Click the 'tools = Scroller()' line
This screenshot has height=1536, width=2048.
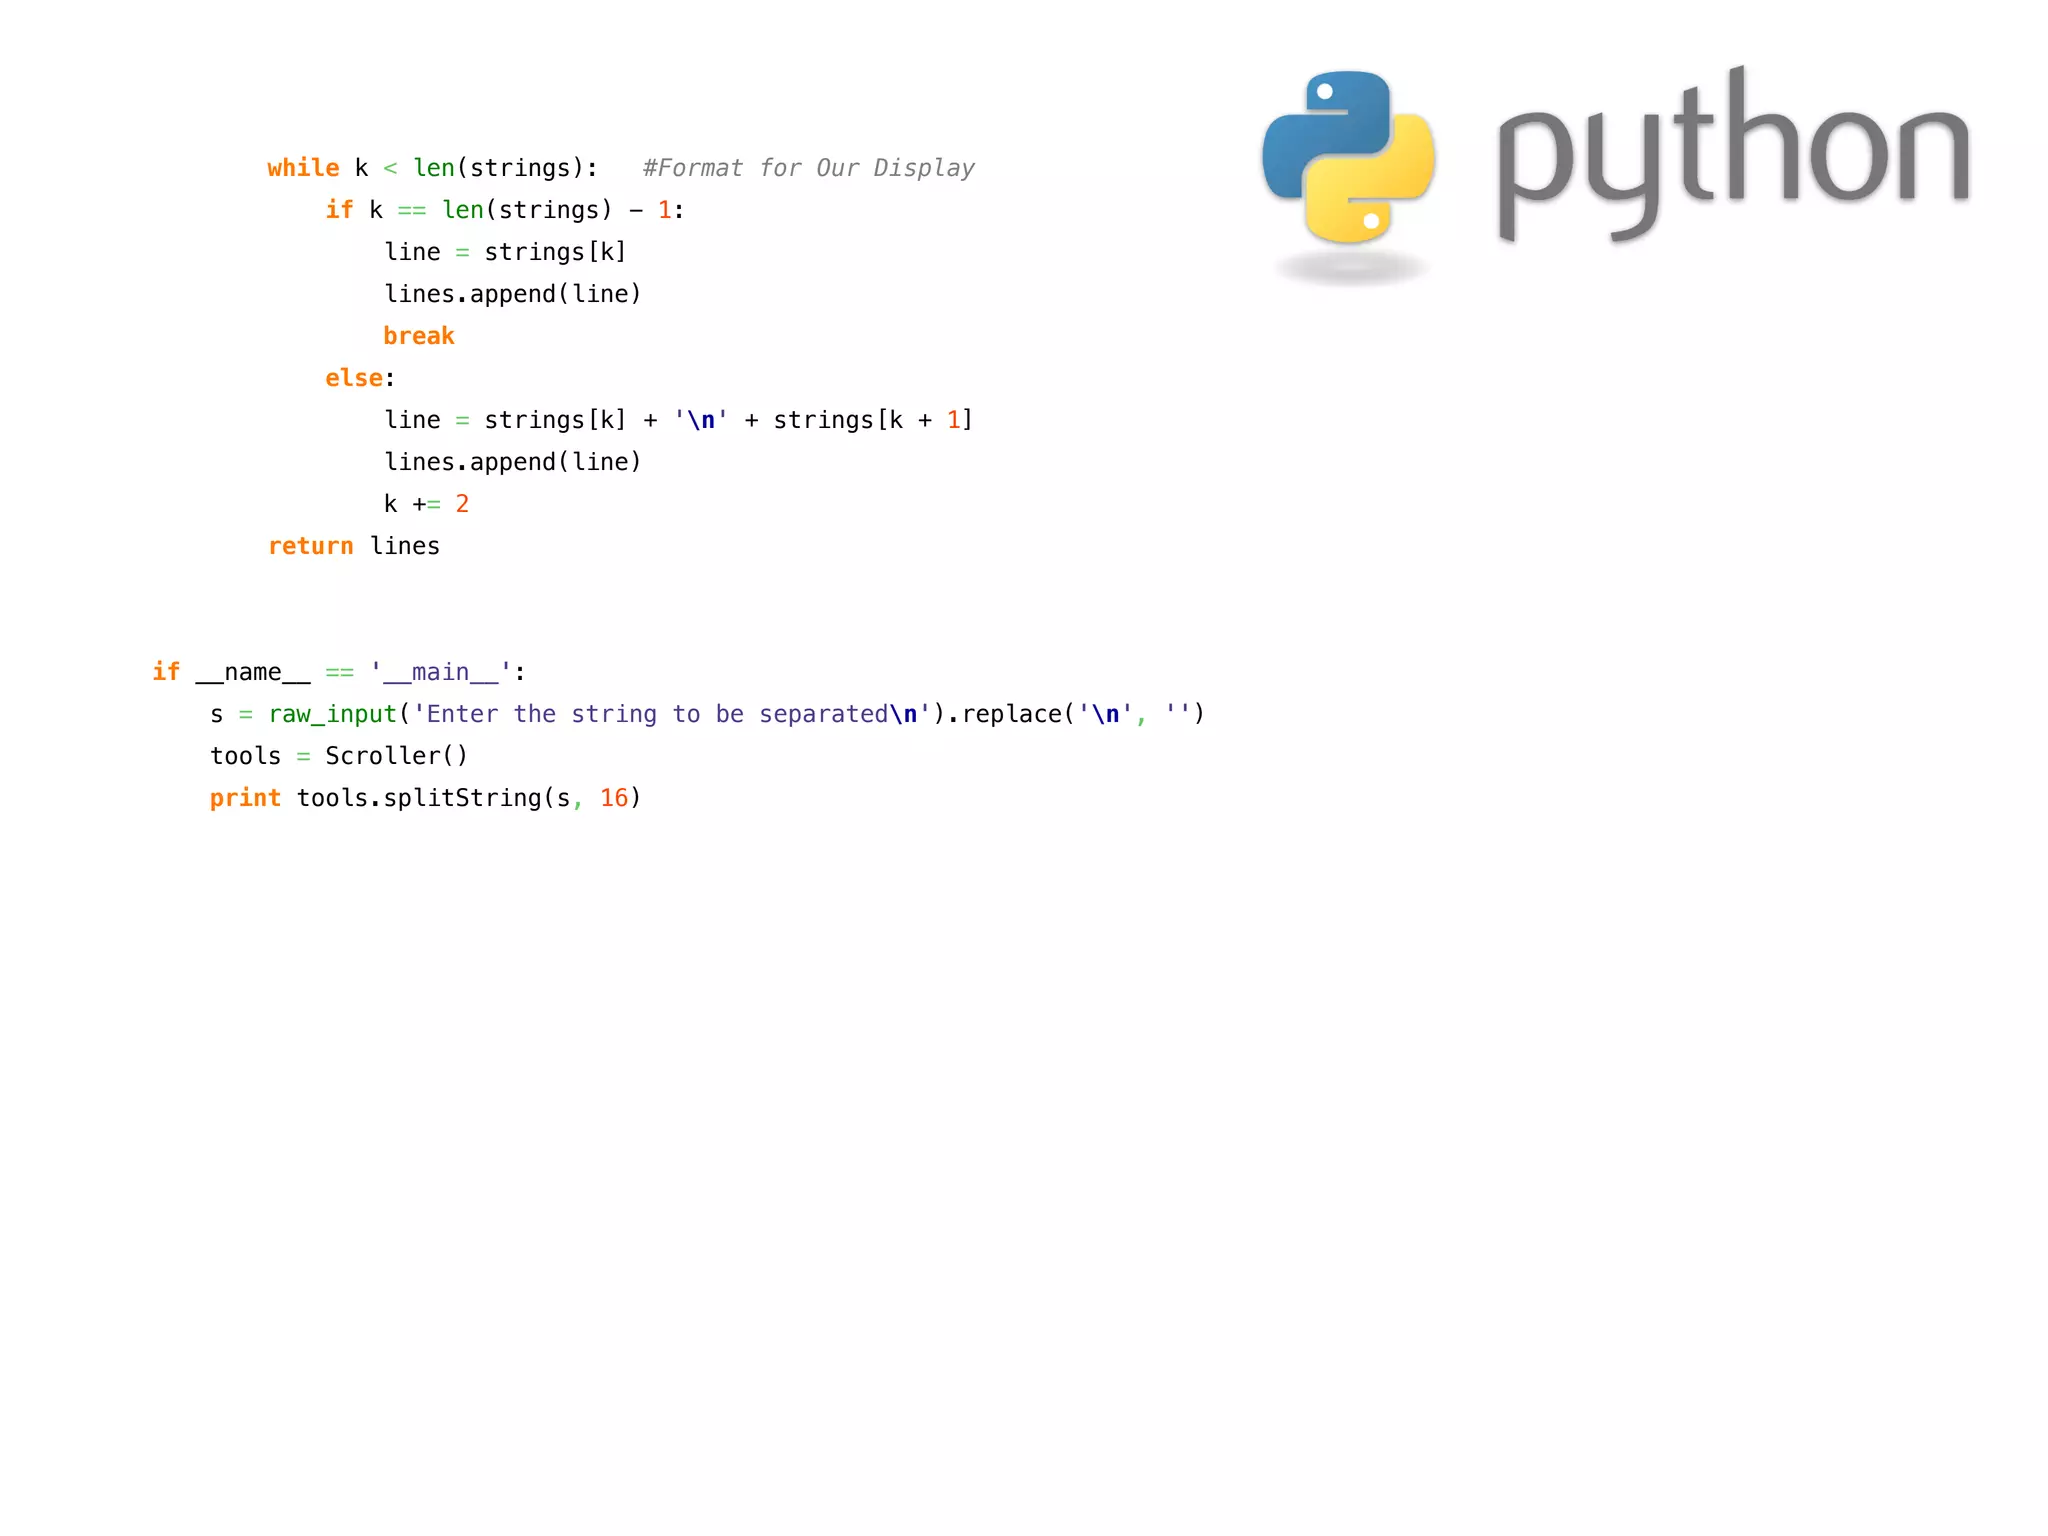coord(339,756)
